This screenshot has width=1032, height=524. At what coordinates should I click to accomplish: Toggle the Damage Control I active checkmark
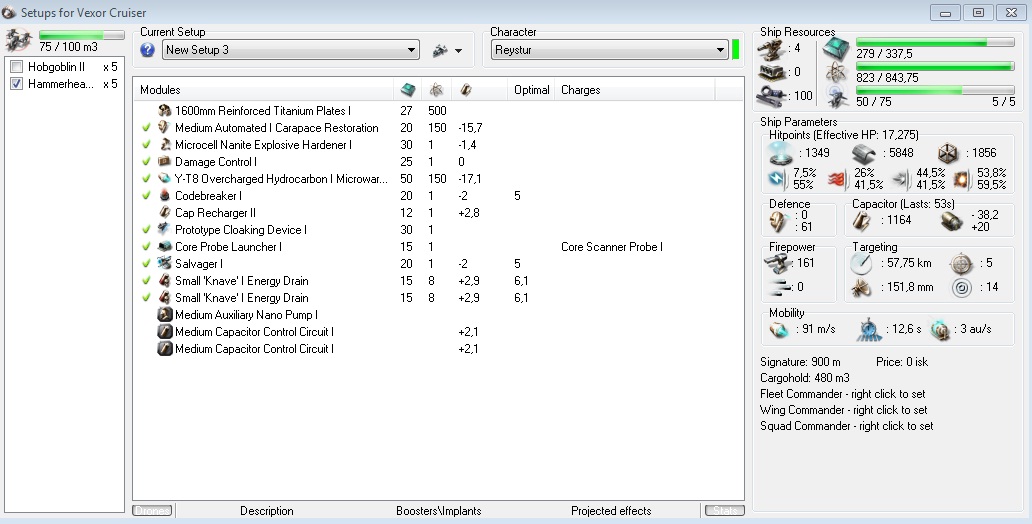(146, 161)
